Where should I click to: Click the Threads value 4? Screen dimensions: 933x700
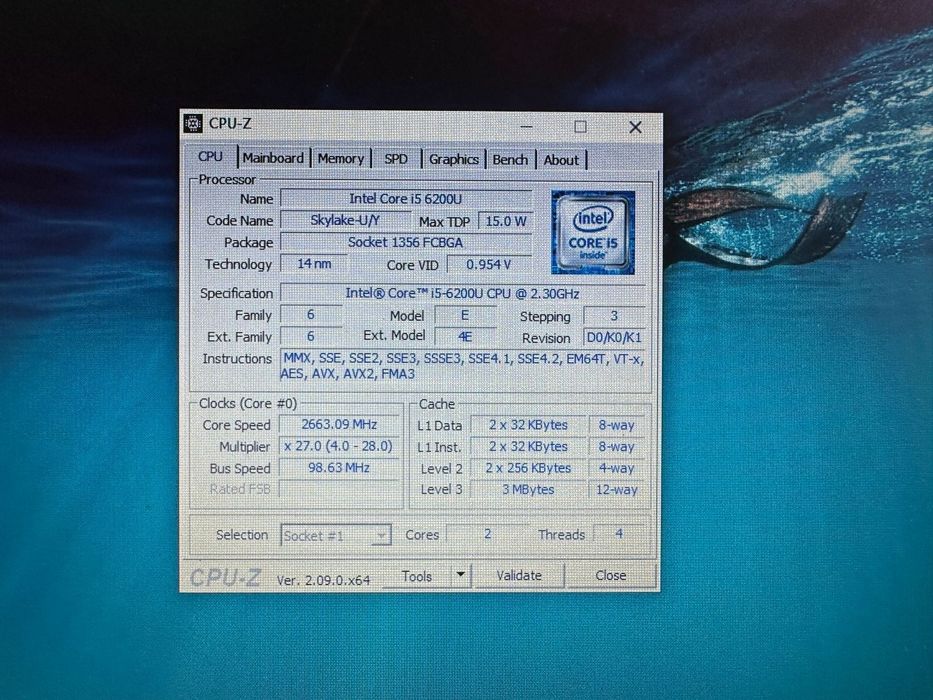(619, 534)
